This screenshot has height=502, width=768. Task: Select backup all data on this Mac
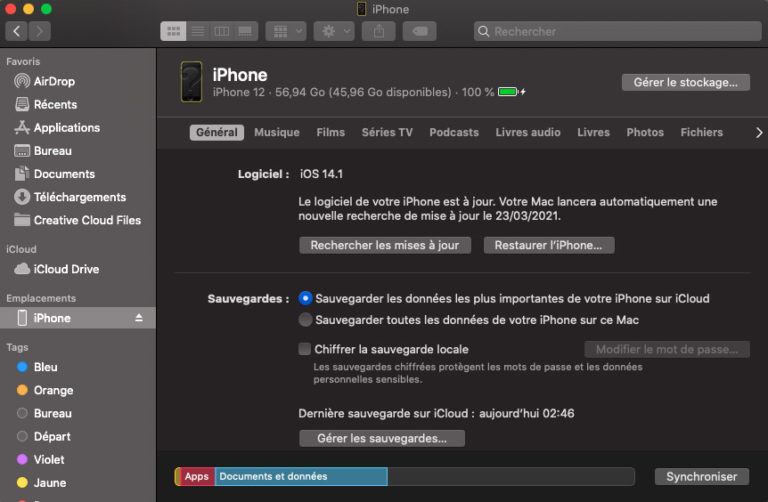pyautogui.click(x=306, y=320)
